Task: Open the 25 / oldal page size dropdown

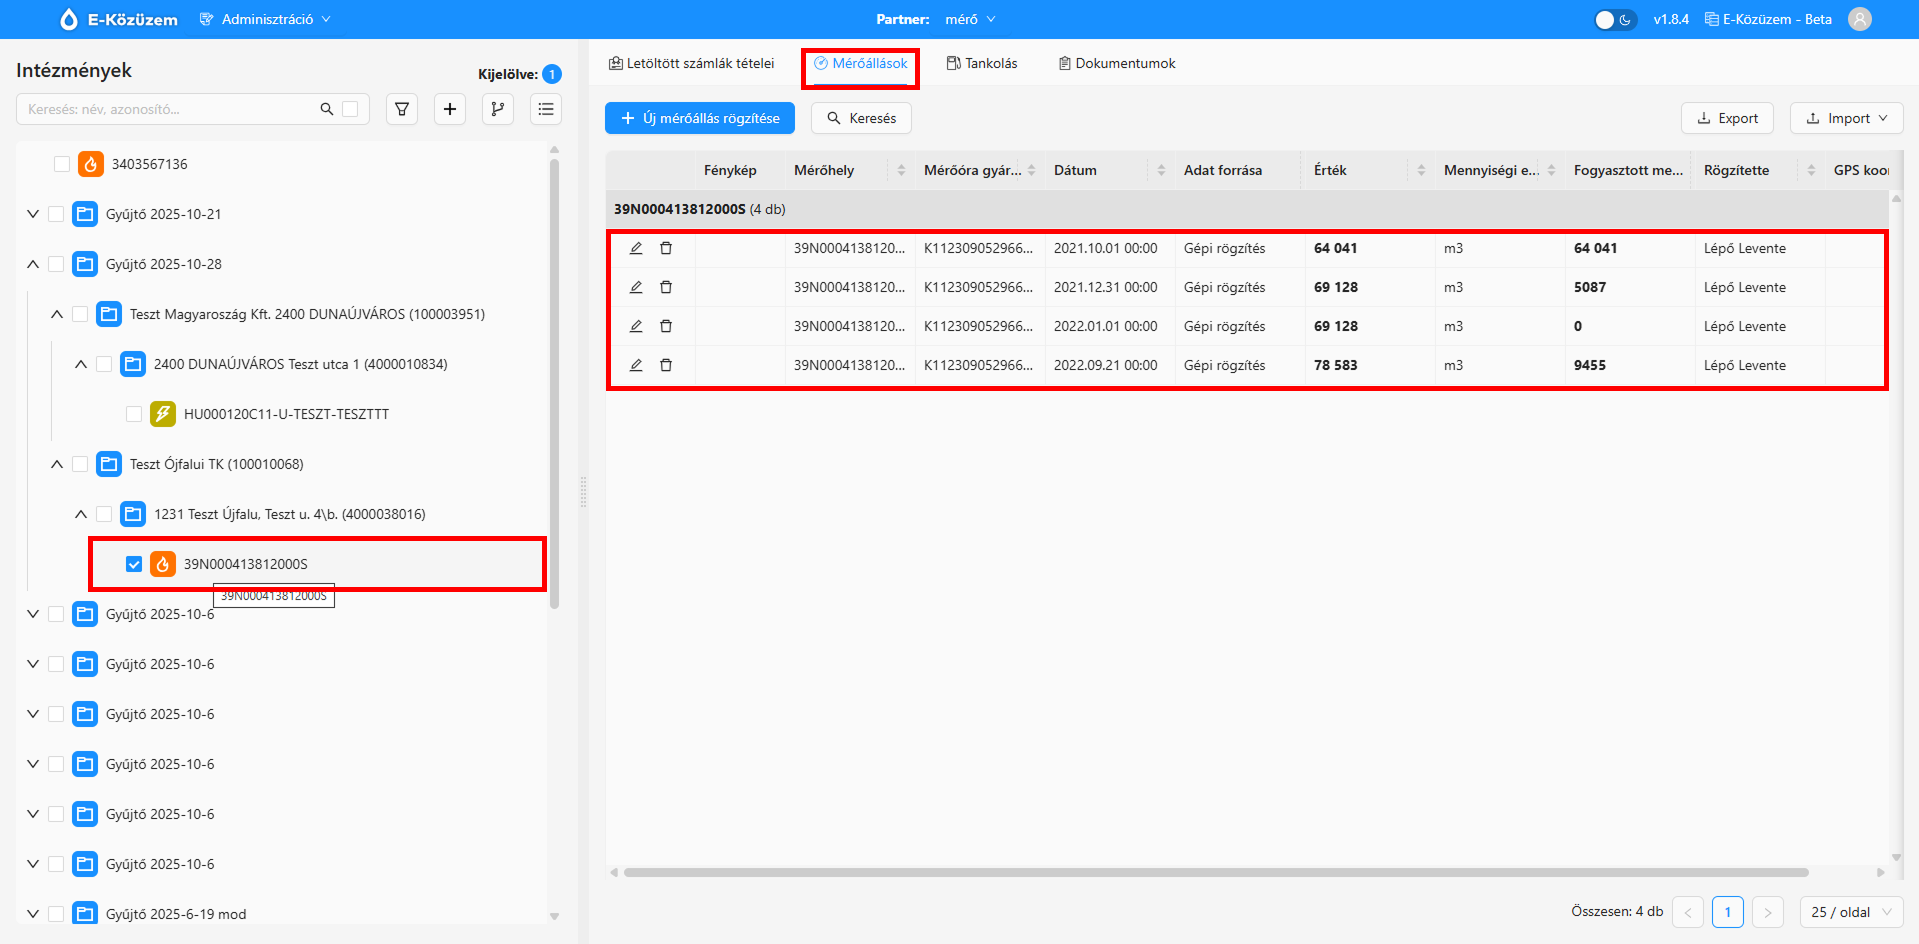Action: (x=1852, y=912)
